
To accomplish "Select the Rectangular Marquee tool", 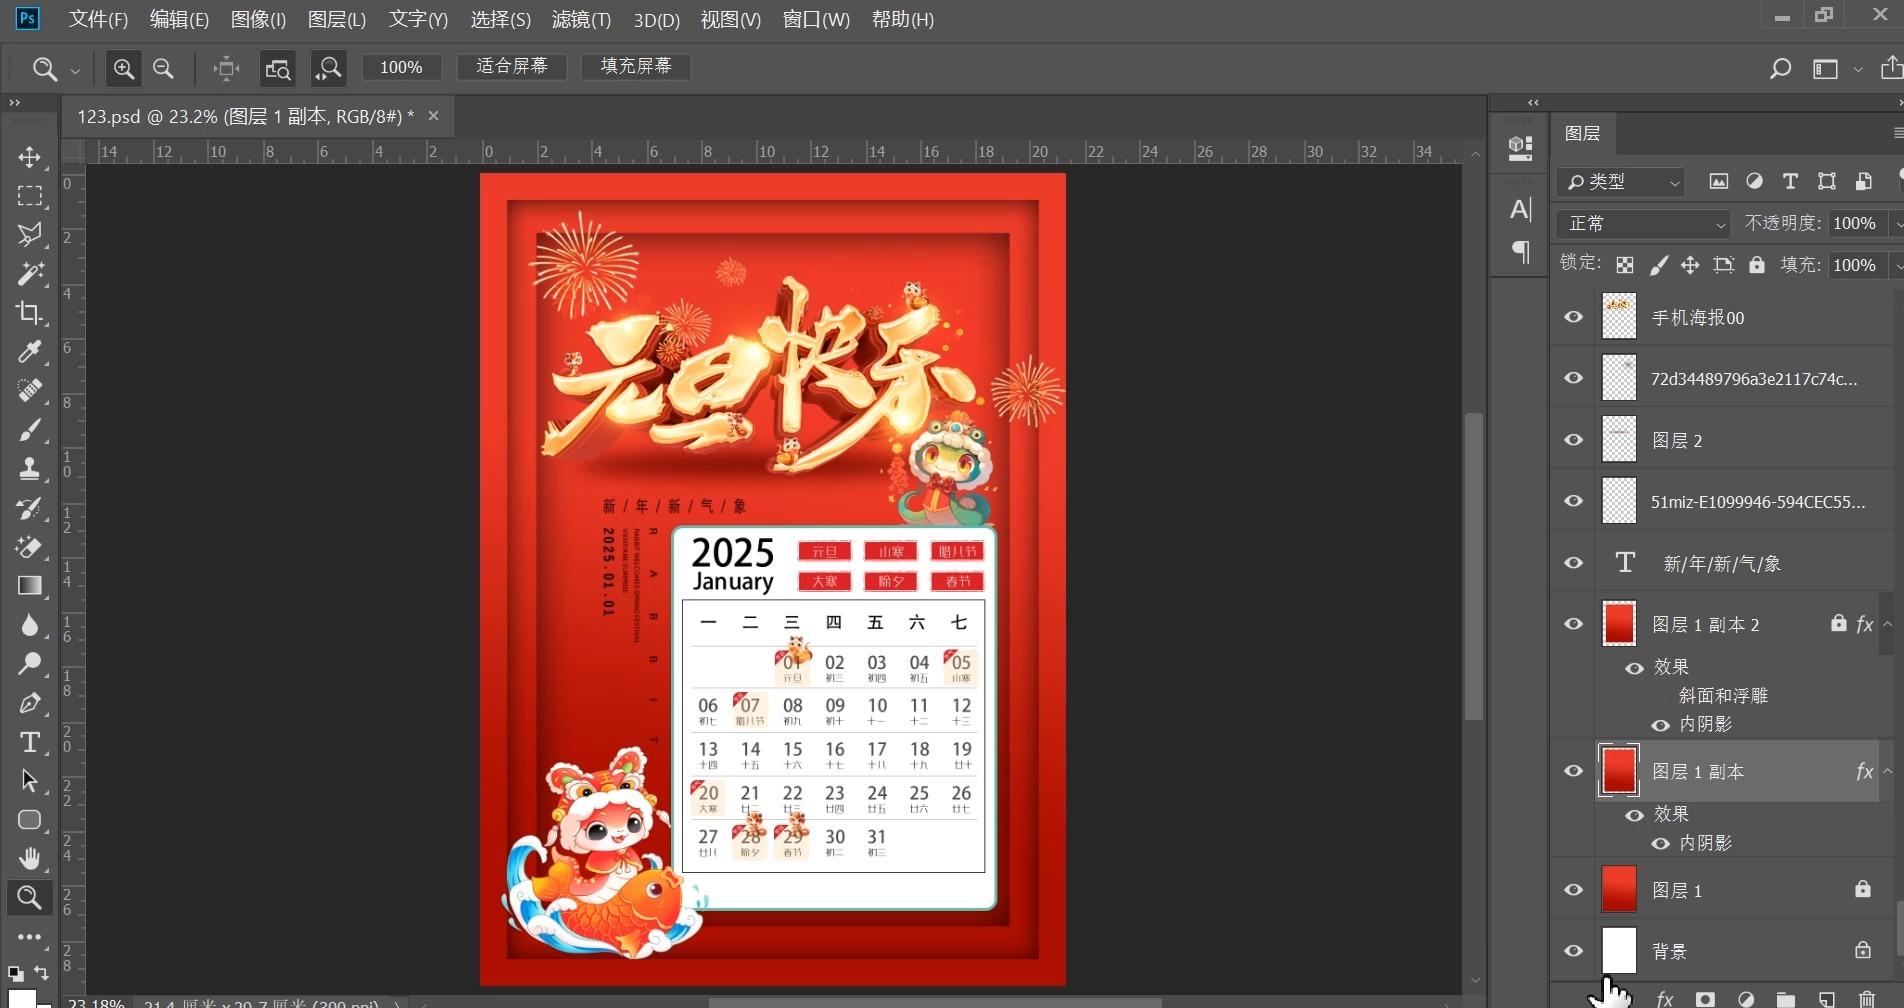I will (29, 196).
